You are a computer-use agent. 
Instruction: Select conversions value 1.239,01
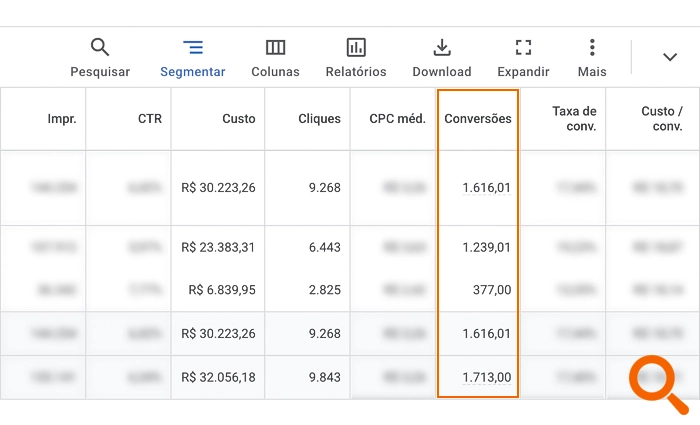pyautogui.click(x=487, y=247)
